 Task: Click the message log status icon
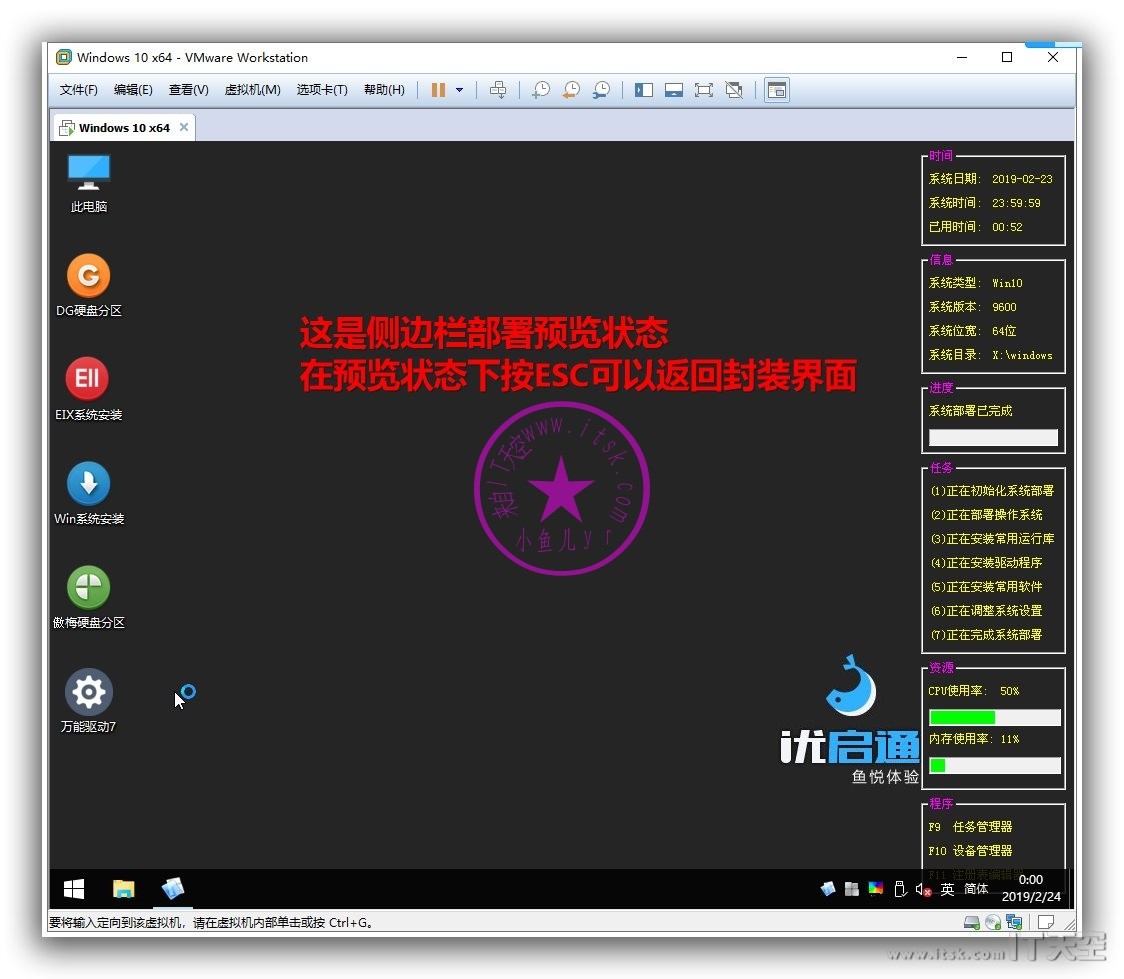coord(1046,922)
